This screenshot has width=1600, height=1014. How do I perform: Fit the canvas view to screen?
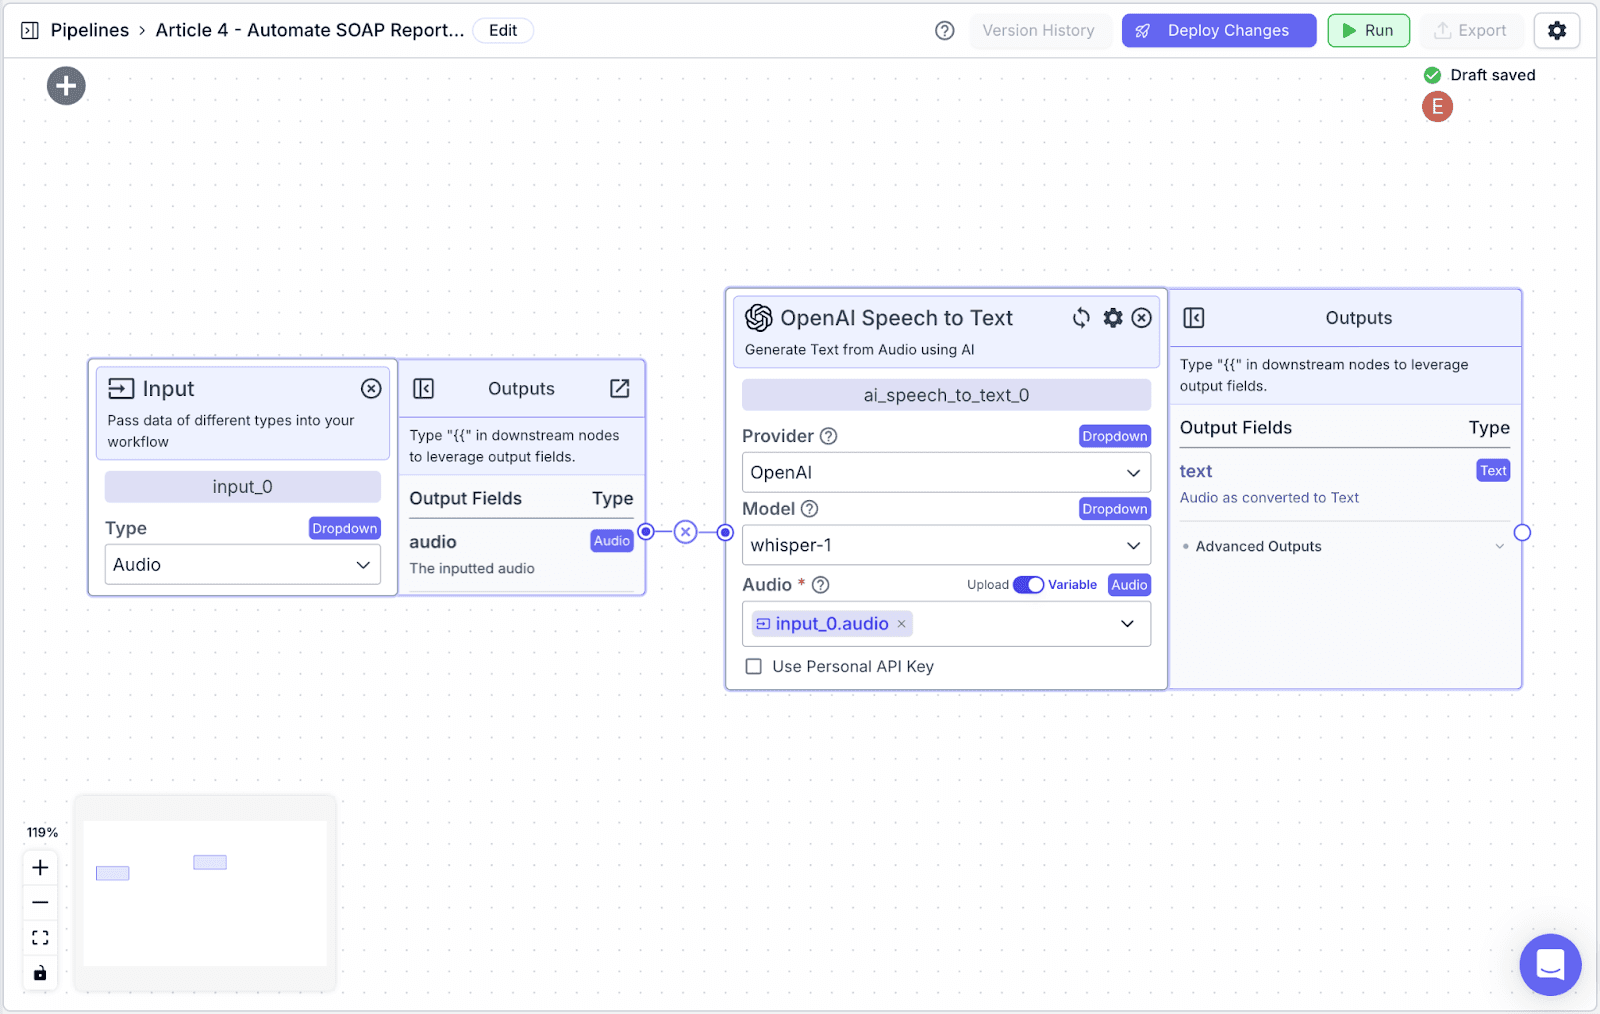click(x=40, y=937)
